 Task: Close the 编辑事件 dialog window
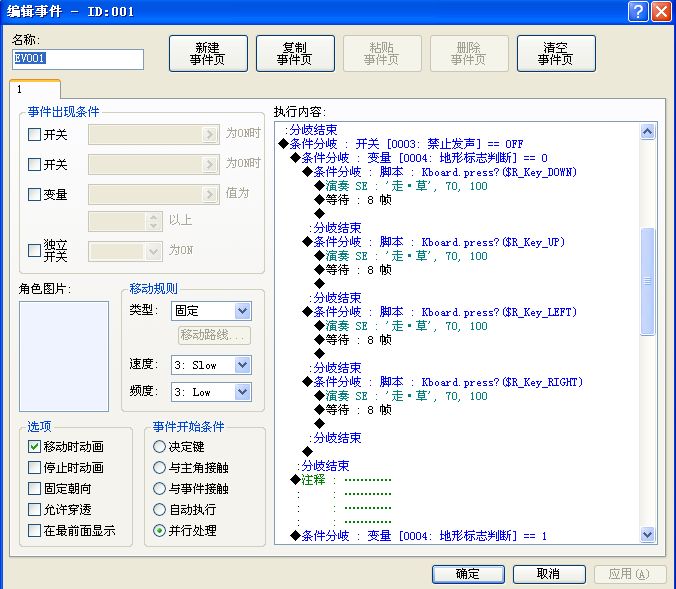(x=661, y=11)
